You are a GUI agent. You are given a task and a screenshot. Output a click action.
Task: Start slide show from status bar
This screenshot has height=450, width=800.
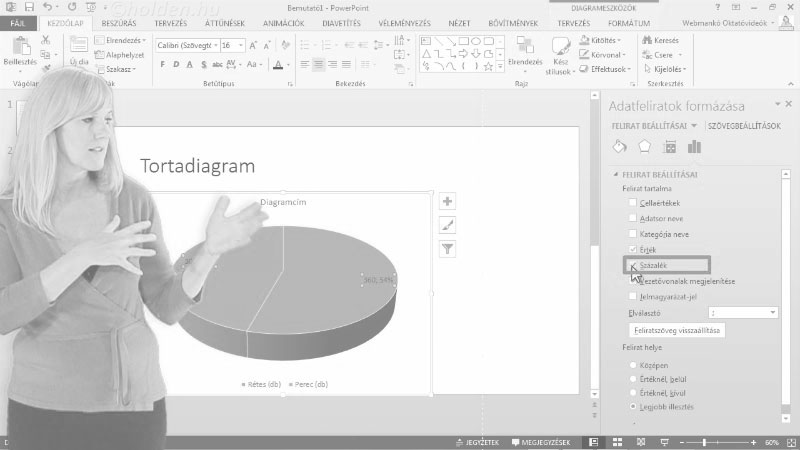click(x=664, y=442)
